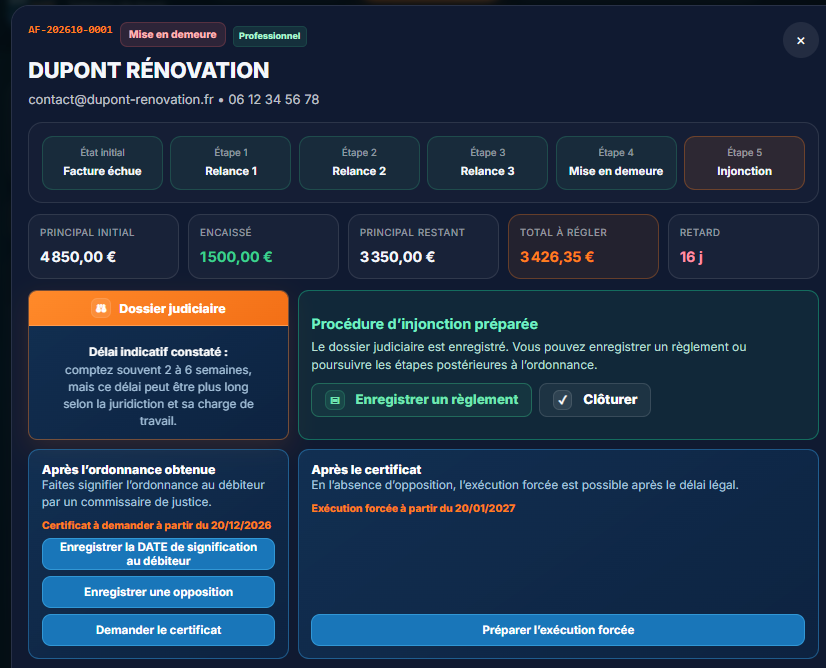Screen dimensions: 826x668
Task: Click the payment icon in Enregistrer un règlement
Action: tap(335, 400)
